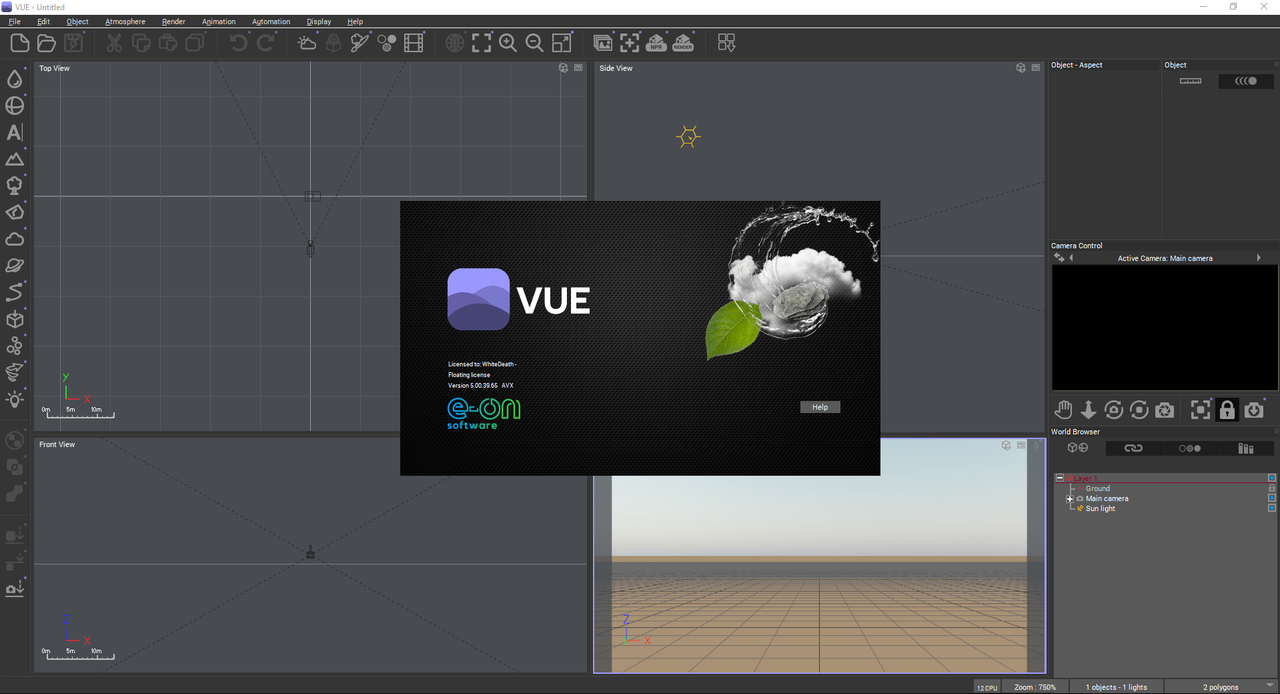Open the Atmosphere menu
This screenshot has width=1280, height=694.
click(x=125, y=21)
